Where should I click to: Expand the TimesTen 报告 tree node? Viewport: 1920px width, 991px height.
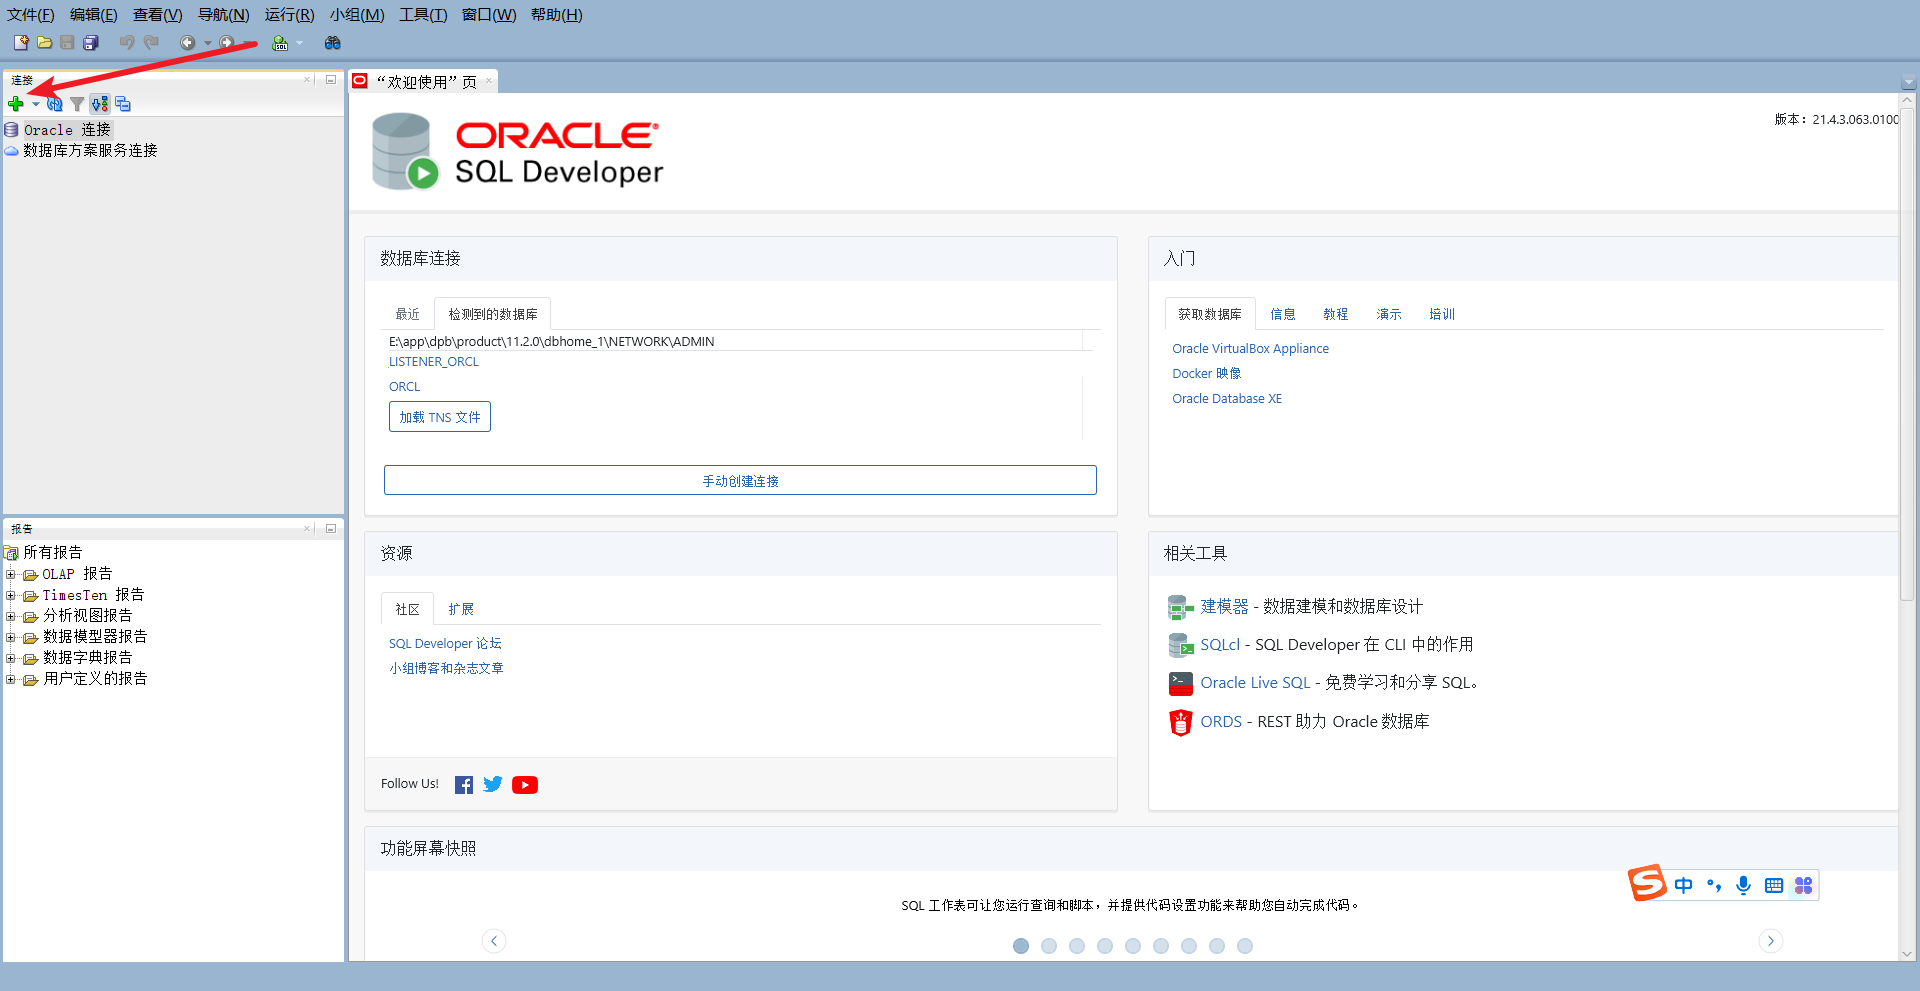point(11,595)
